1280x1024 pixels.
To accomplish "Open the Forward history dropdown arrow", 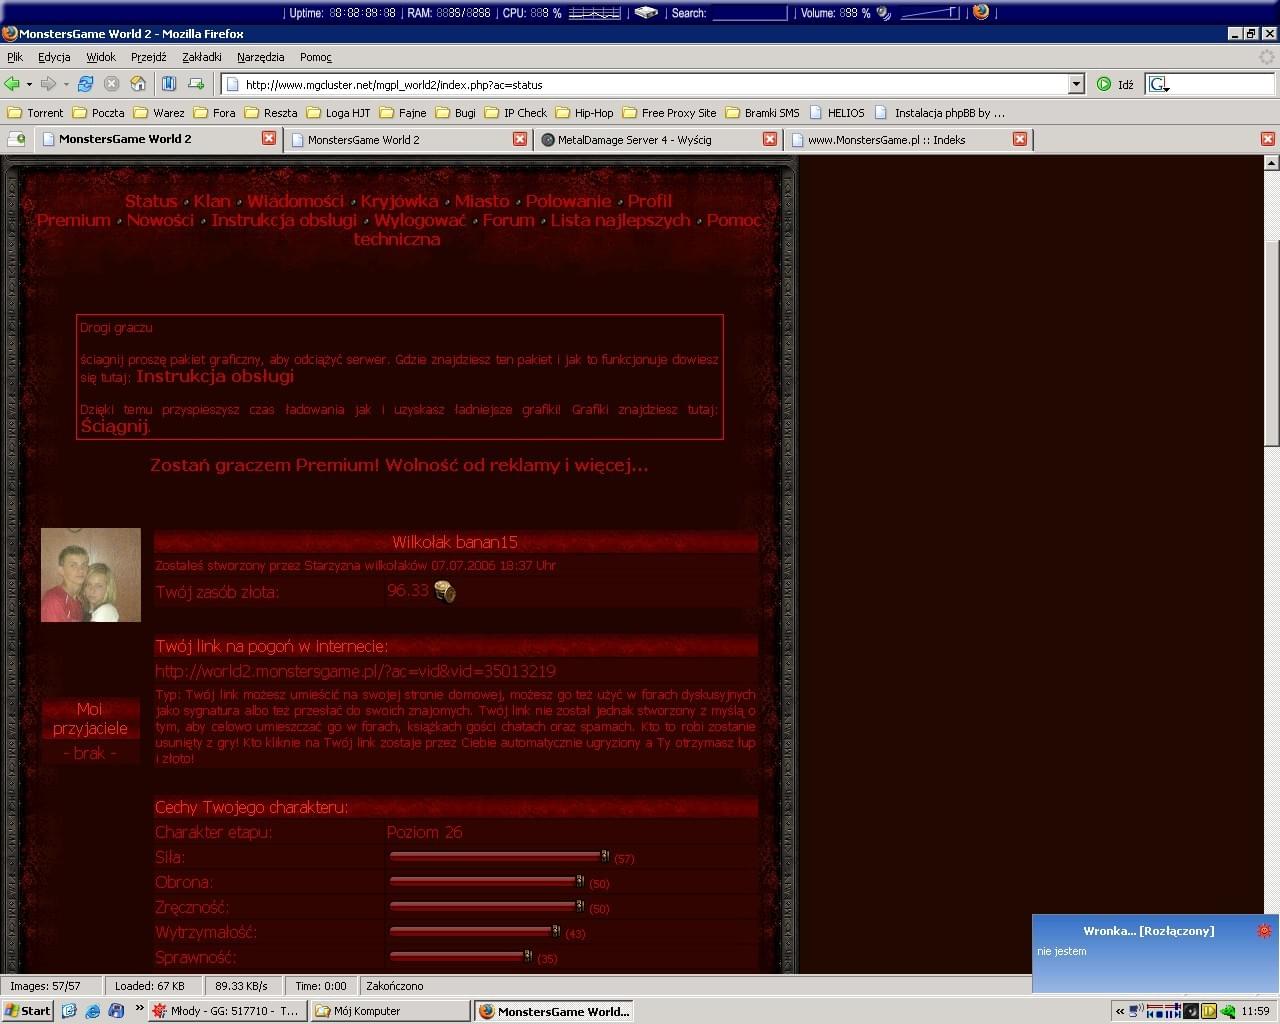I will (x=66, y=84).
